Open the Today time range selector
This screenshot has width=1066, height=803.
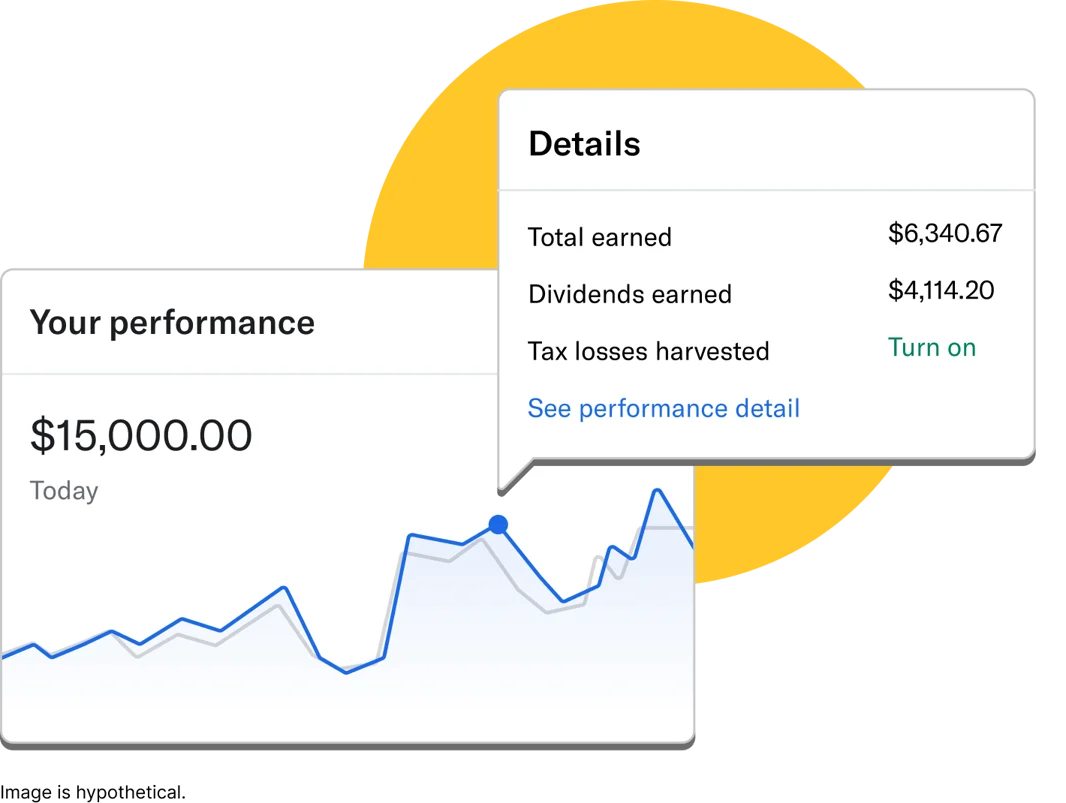point(62,490)
